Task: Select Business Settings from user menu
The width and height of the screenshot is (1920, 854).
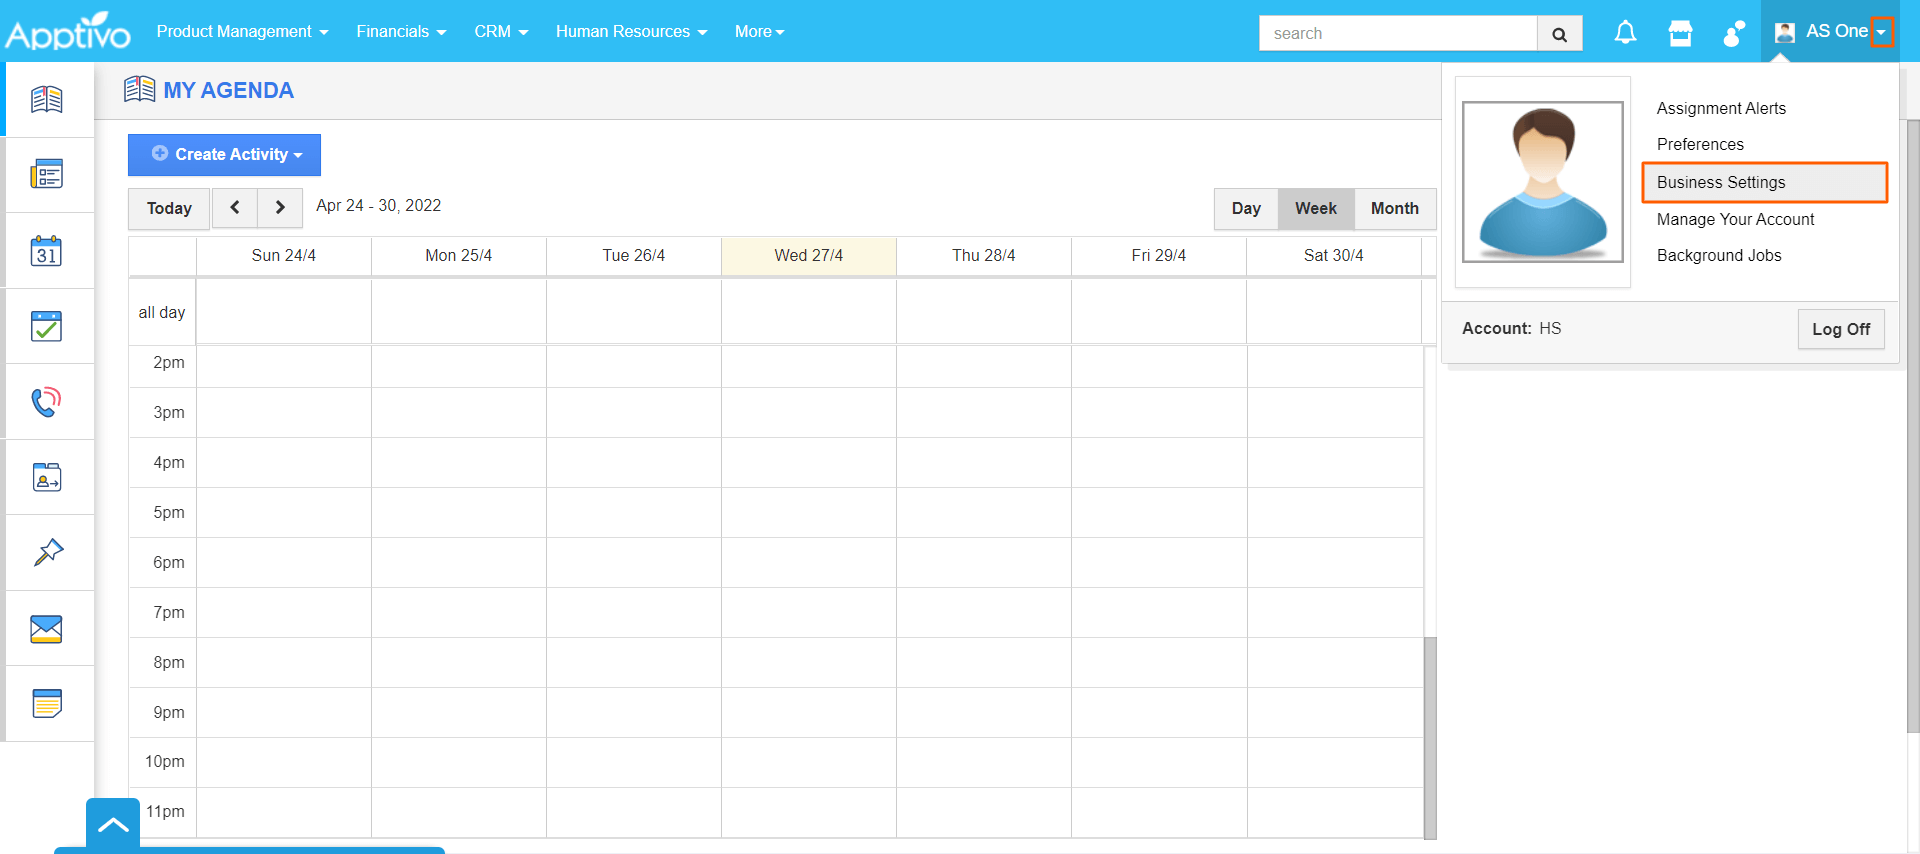Action: (x=1720, y=182)
